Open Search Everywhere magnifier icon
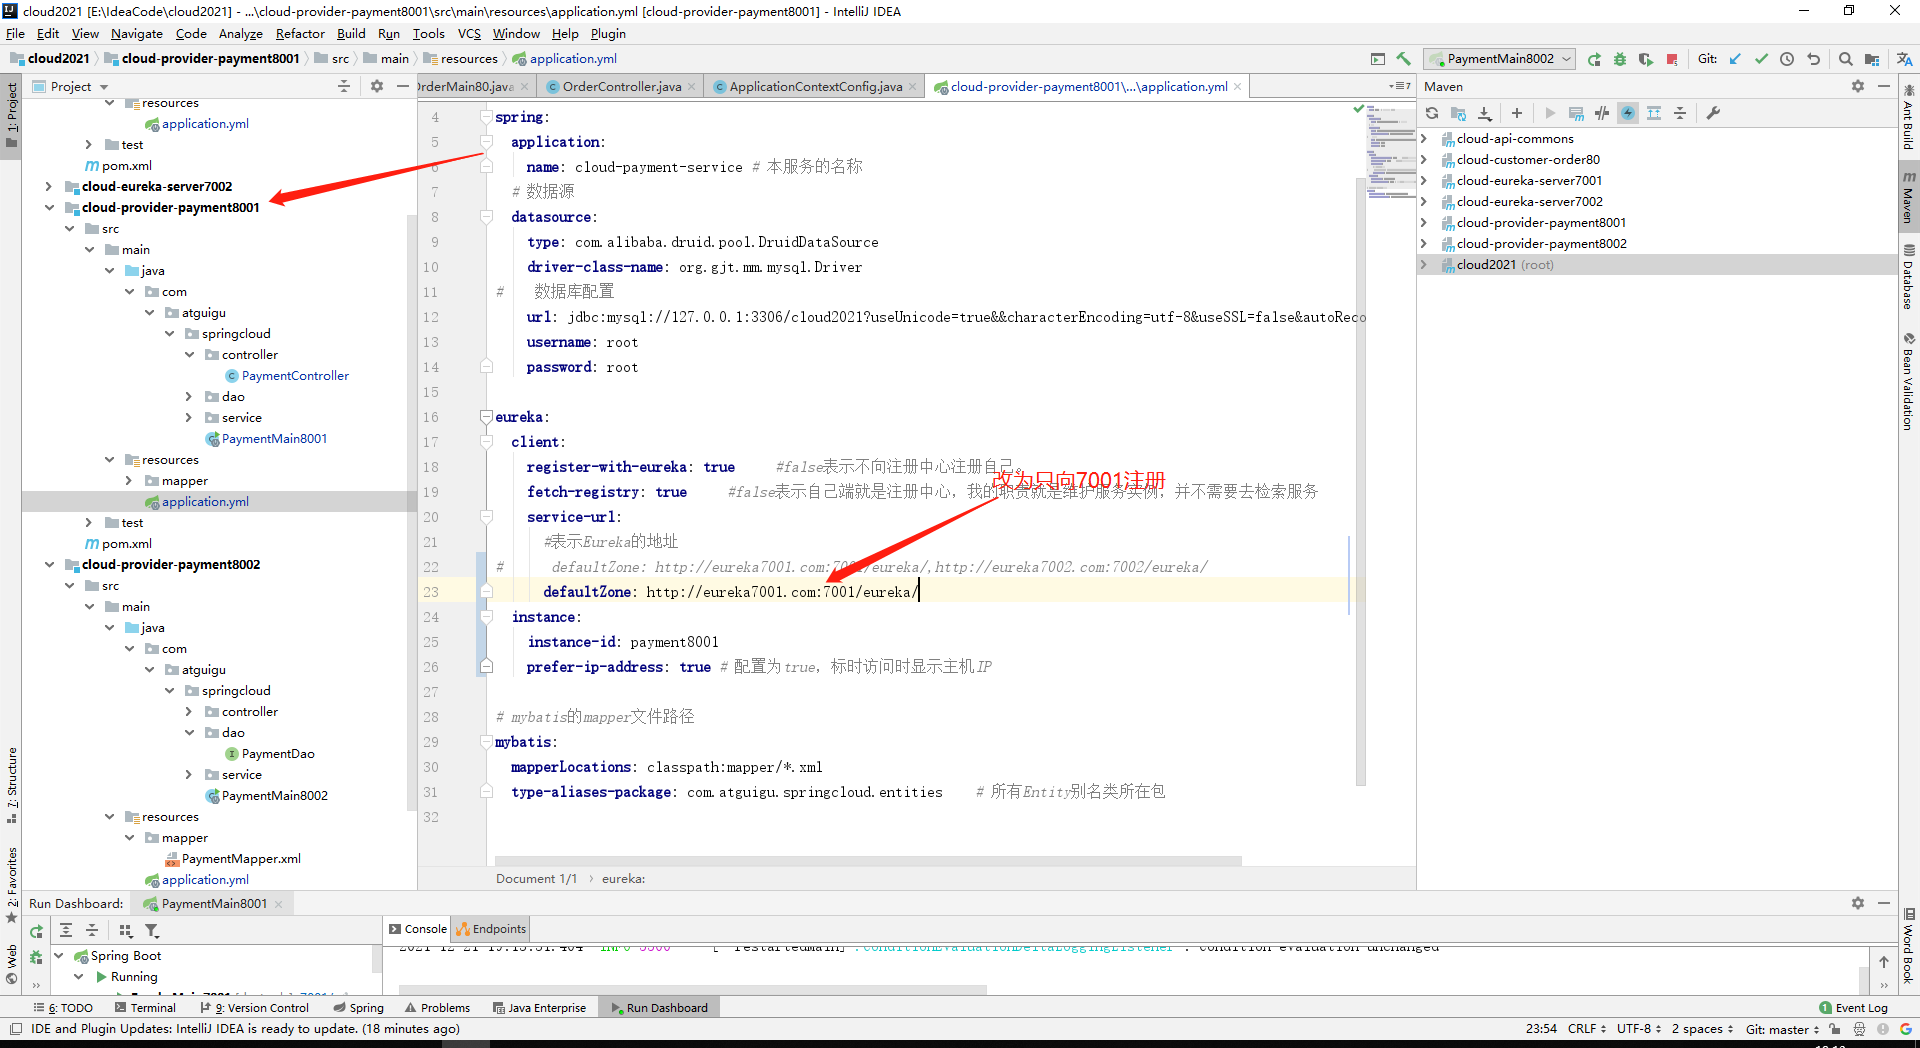The height and width of the screenshot is (1048, 1920). coord(1846,59)
